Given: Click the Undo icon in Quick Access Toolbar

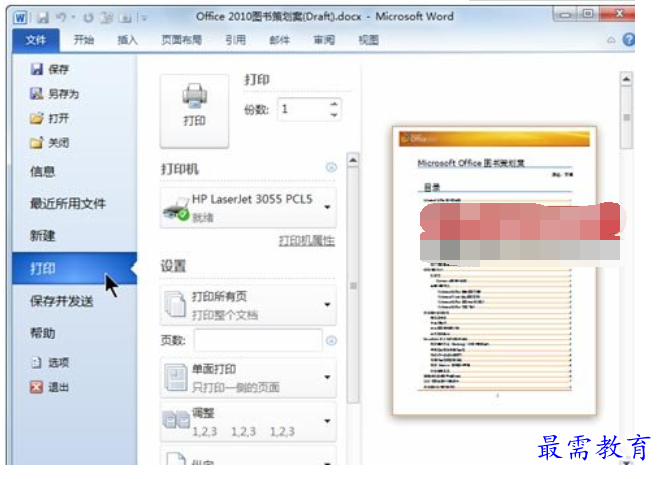Looking at the screenshot, I should (x=61, y=17).
